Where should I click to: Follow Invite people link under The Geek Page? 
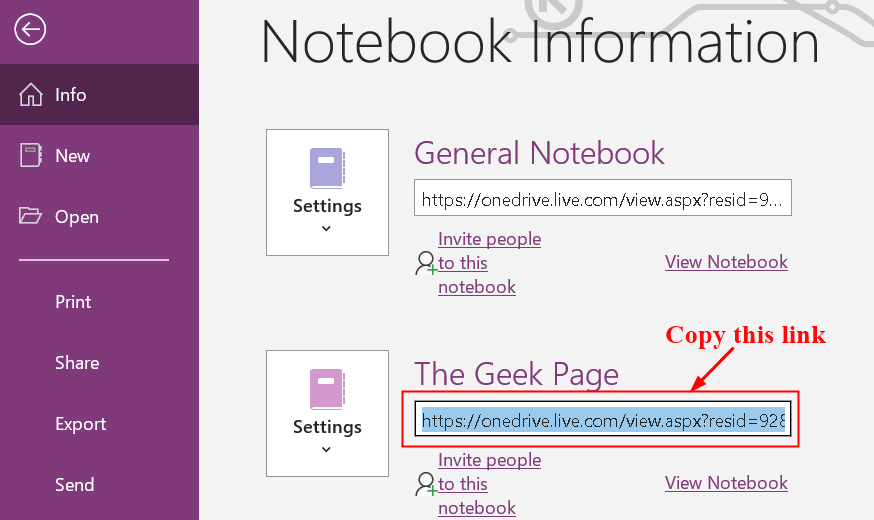489,484
